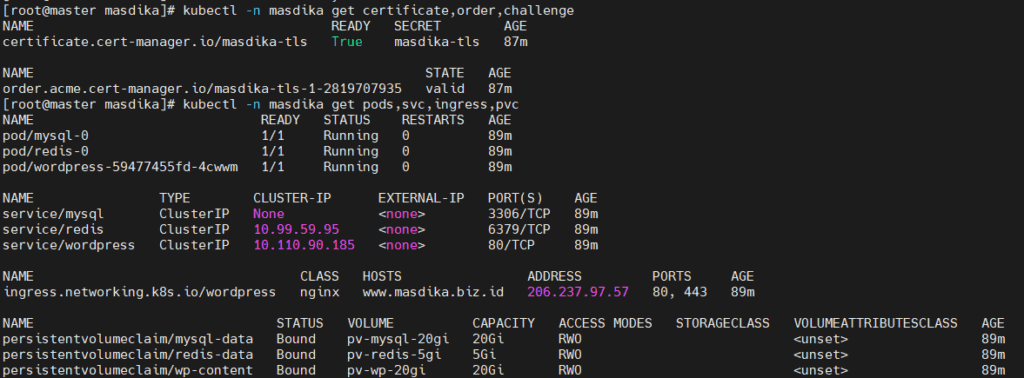The width and height of the screenshot is (1024, 378).
Task: Click the valid order state
Action: pos(445,89)
